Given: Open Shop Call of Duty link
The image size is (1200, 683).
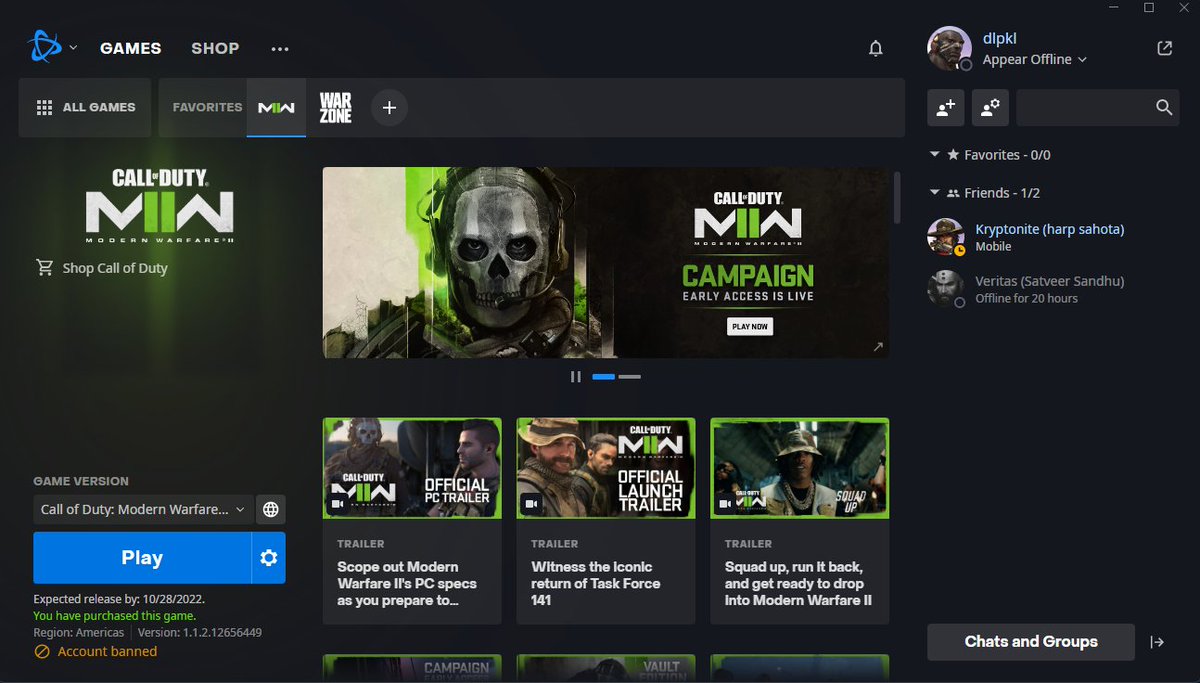Looking at the screenshot, I should [115, 268].
